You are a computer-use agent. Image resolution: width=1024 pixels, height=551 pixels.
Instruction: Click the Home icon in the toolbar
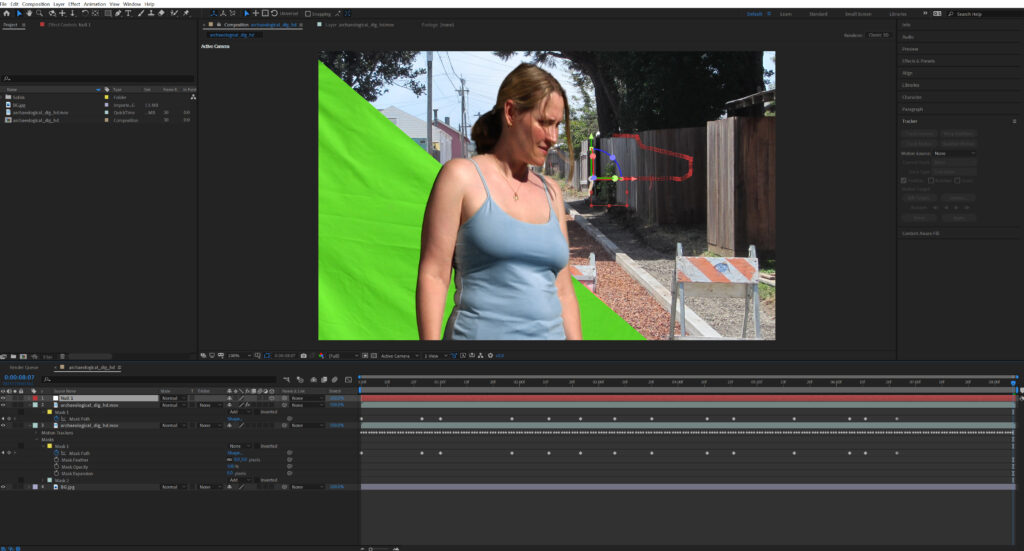tap(6, 14)
